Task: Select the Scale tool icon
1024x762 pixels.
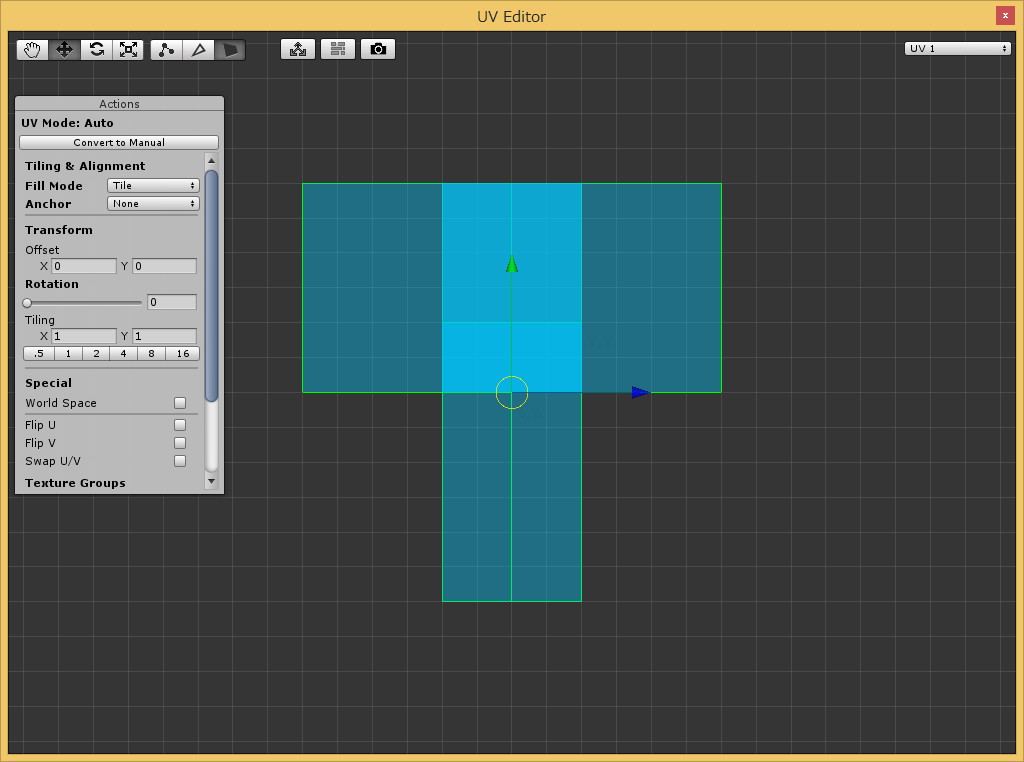Action: tap(128, 50)
